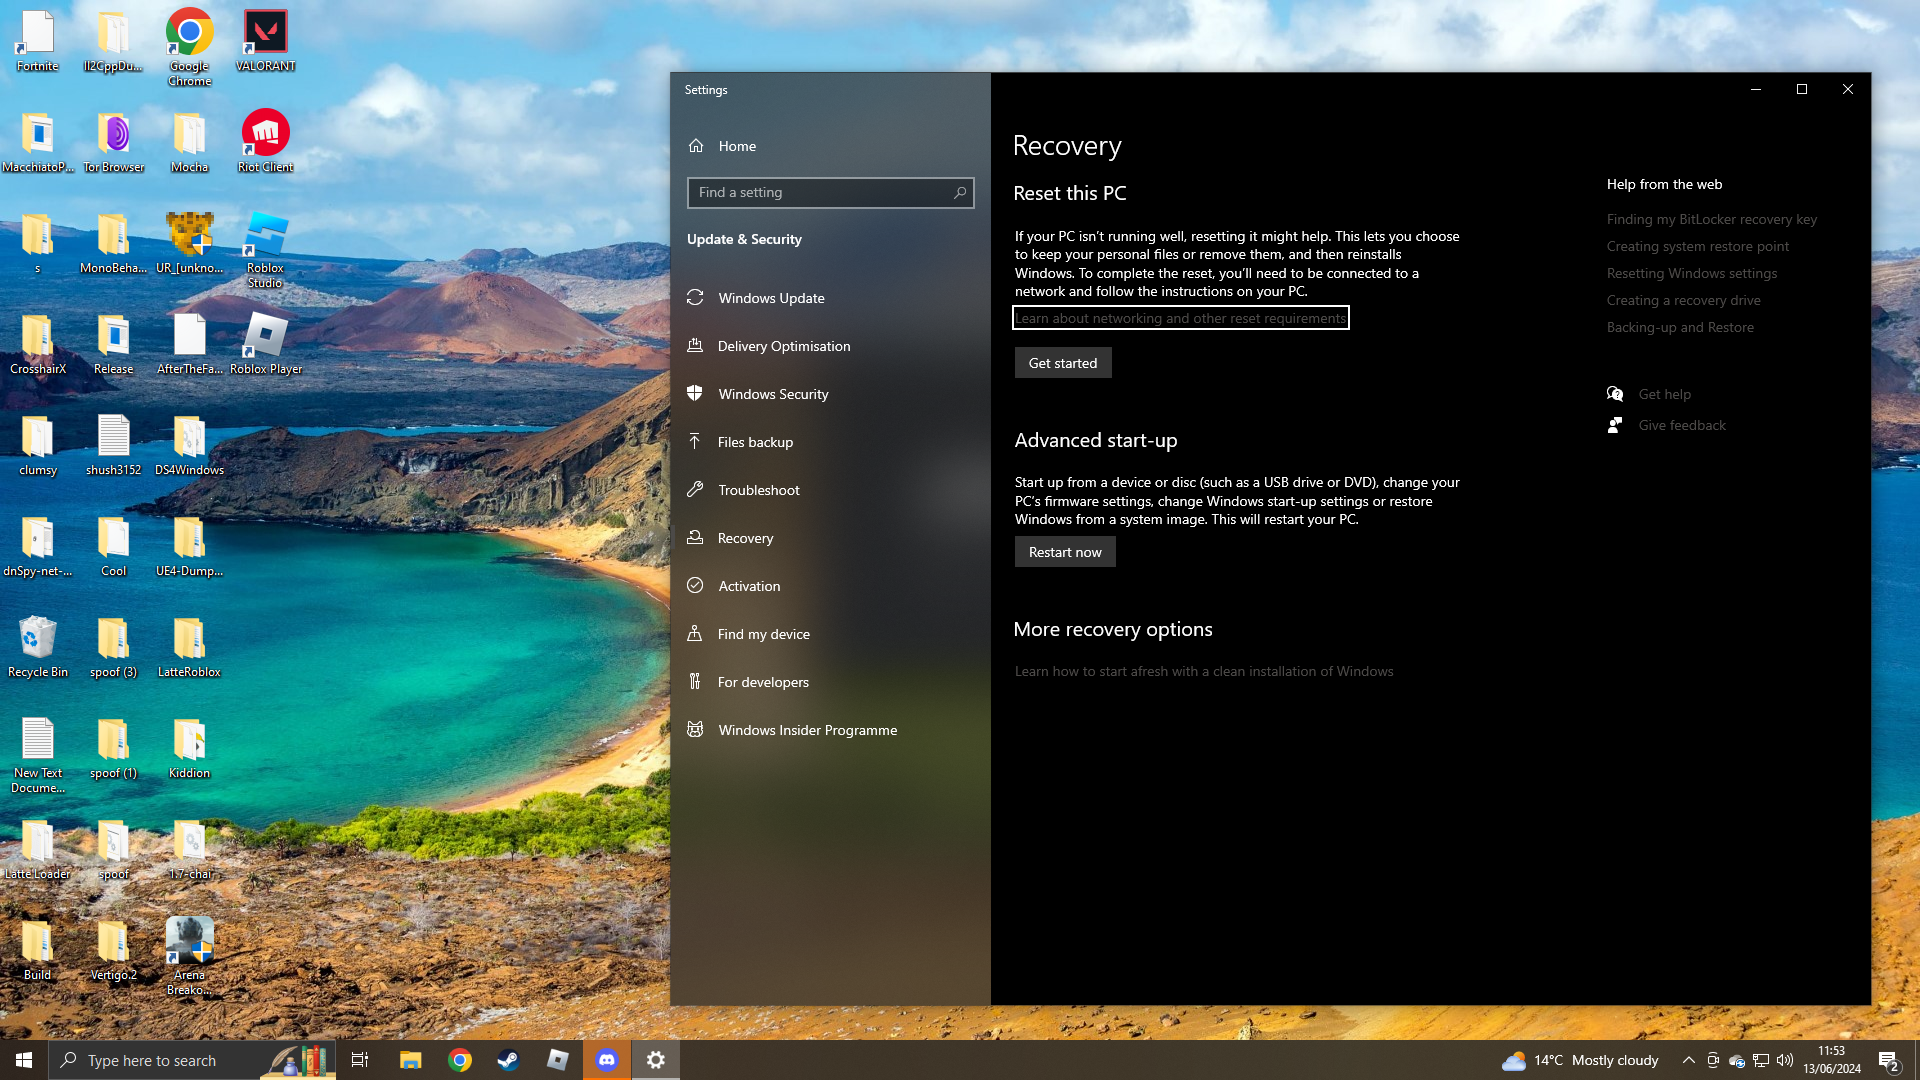
Task: Open Discord from the taskbar
Action: click(x=607, y=1060)
